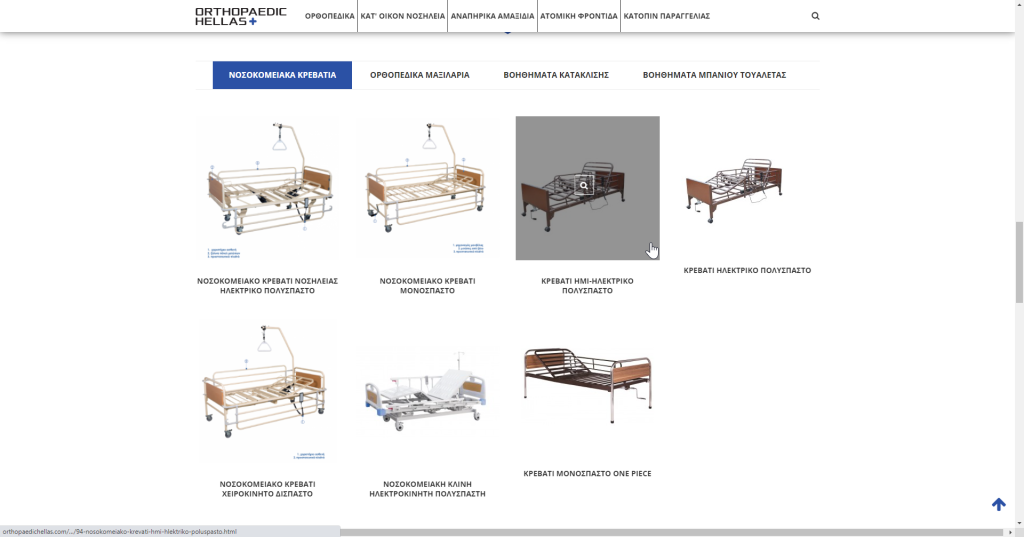Open the ΚΑΤ' ΟΙΚΟΝ ΝΟΣΗΛΕΙΑ menu
The width and height of the screenshot is (1024, 537).
pos(402,16)
